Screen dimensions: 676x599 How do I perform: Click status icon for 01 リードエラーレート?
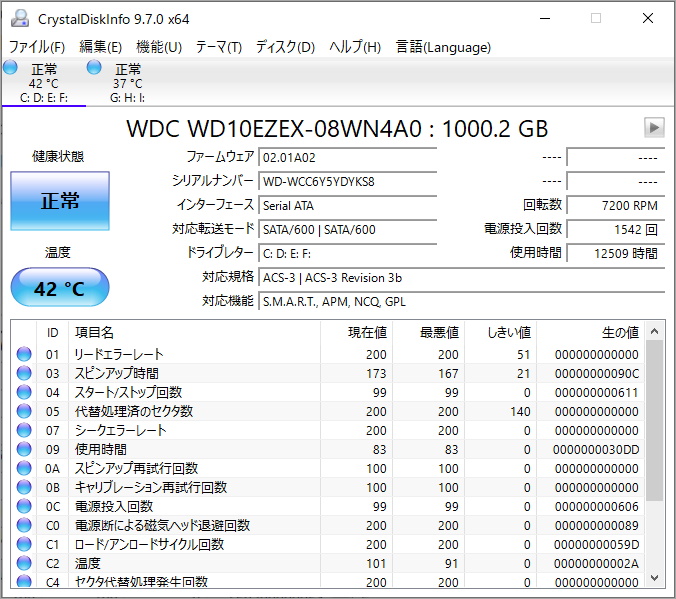tap(24, 354)
